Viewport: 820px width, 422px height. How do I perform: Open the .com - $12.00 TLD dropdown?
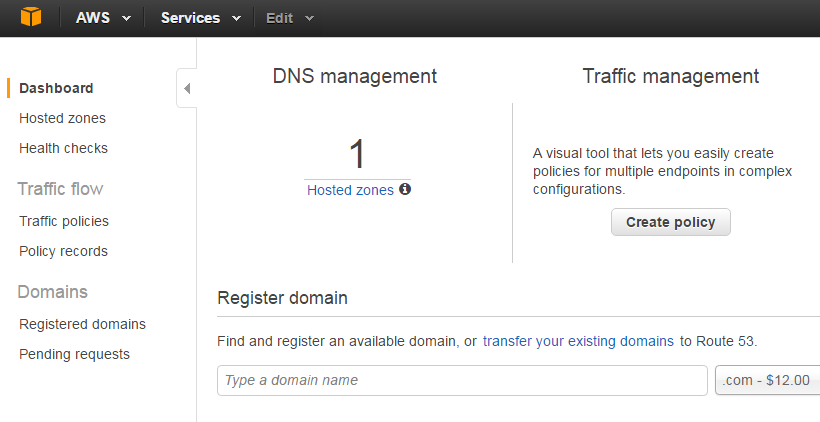point(767,380)
